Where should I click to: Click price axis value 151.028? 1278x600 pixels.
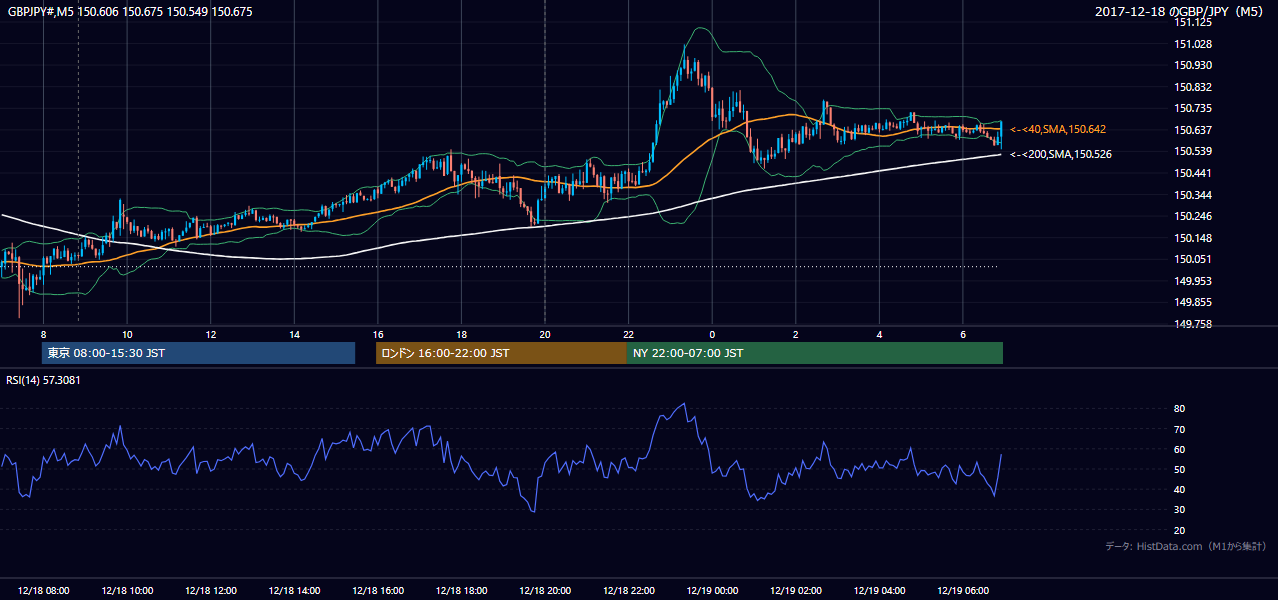1193,44
